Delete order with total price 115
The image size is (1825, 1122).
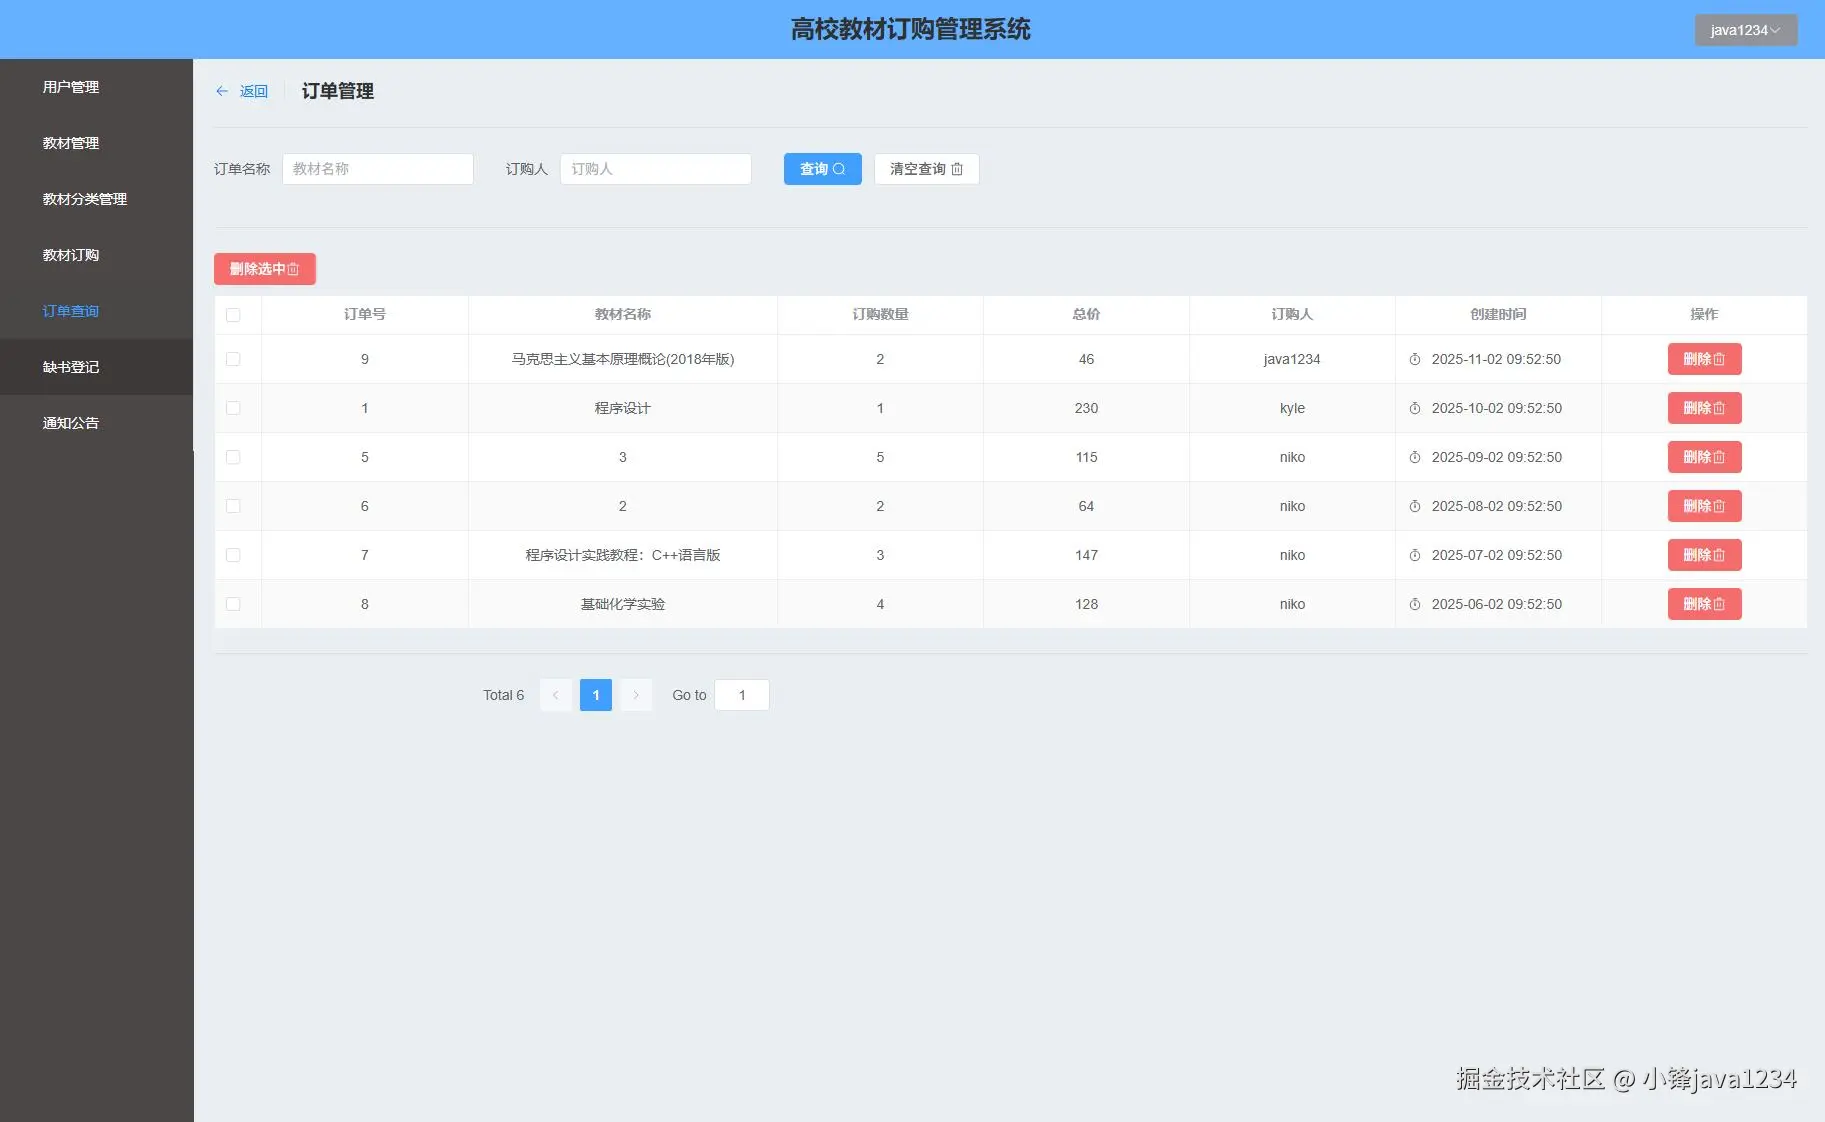coord(1704,457)
